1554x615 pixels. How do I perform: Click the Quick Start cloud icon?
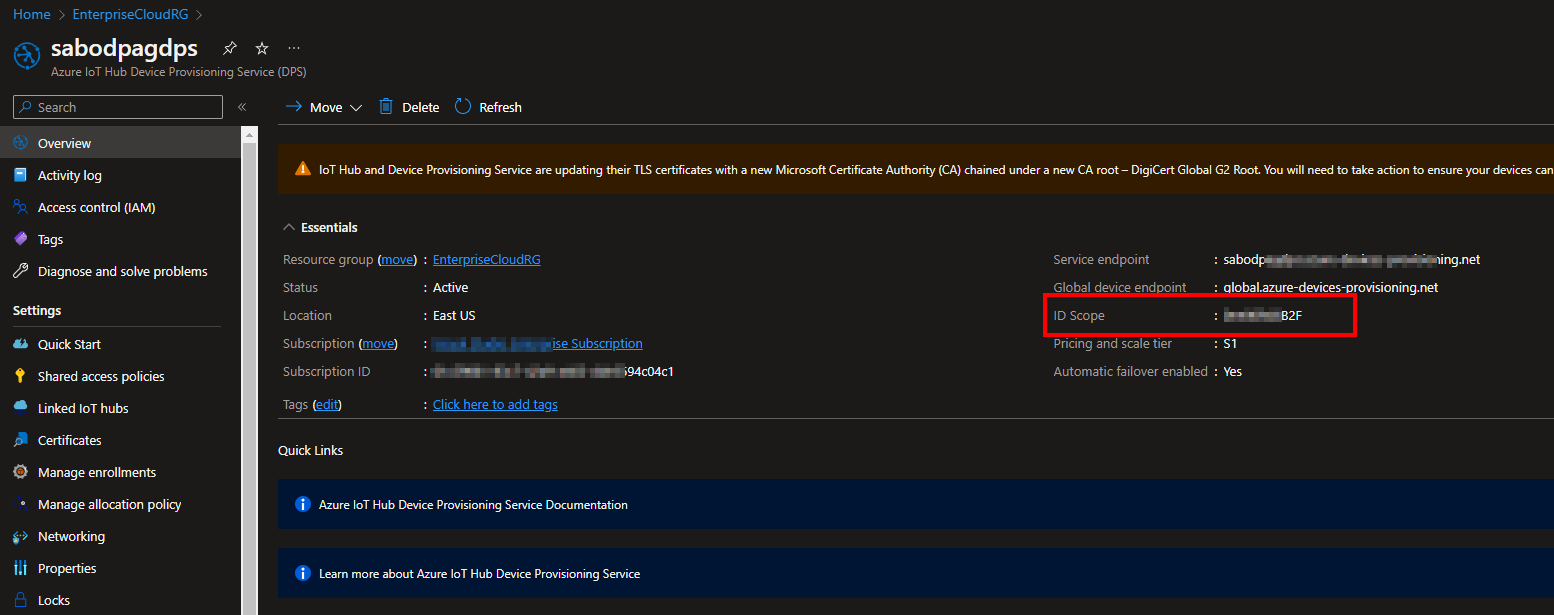pyautogui.click(x=20, y=344)
